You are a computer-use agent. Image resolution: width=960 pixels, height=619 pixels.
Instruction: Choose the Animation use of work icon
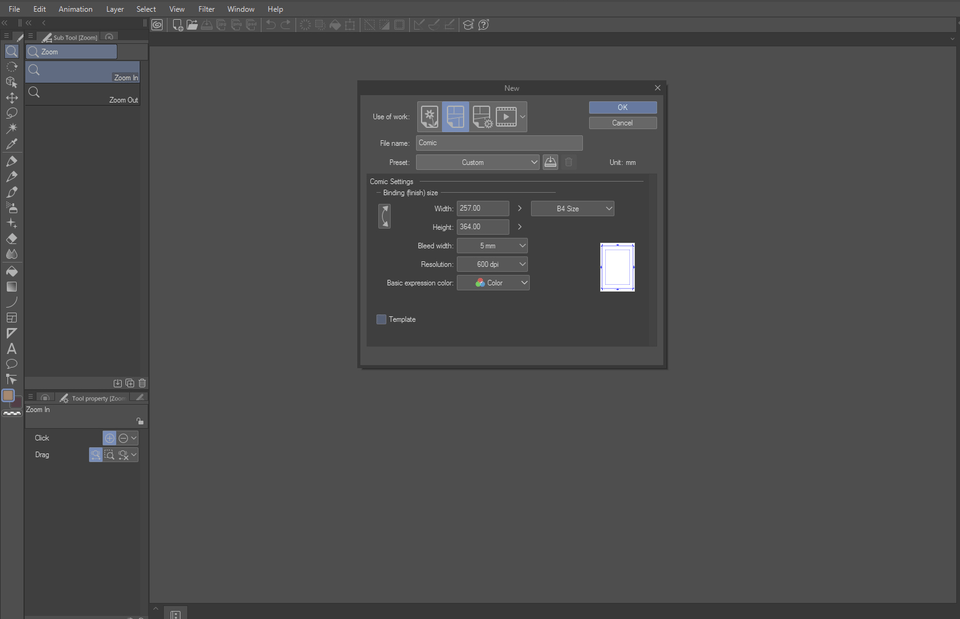[x=507, y=117]
